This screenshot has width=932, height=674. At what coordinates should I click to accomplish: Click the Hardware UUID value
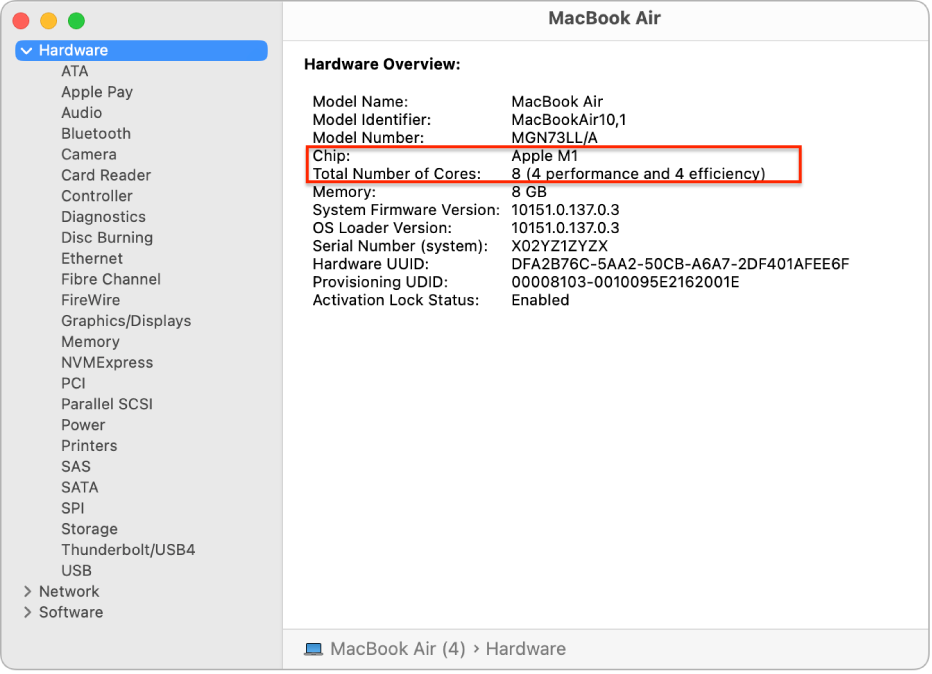coord(681,264)
